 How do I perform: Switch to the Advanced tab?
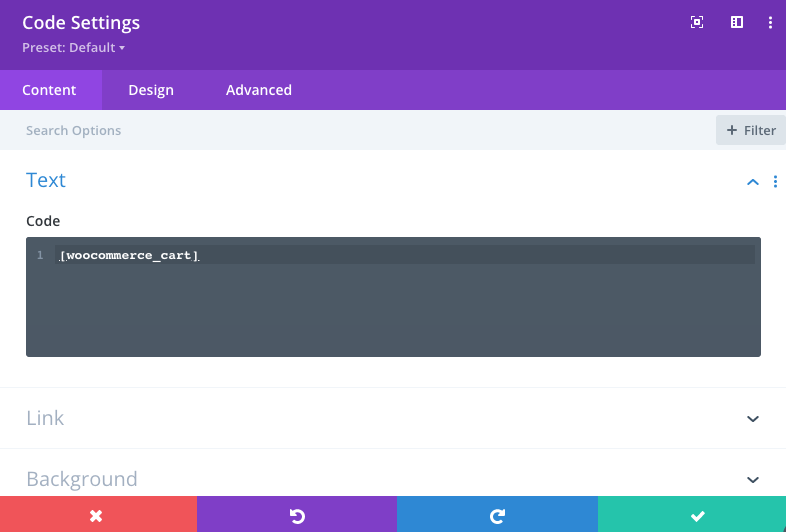259,90
